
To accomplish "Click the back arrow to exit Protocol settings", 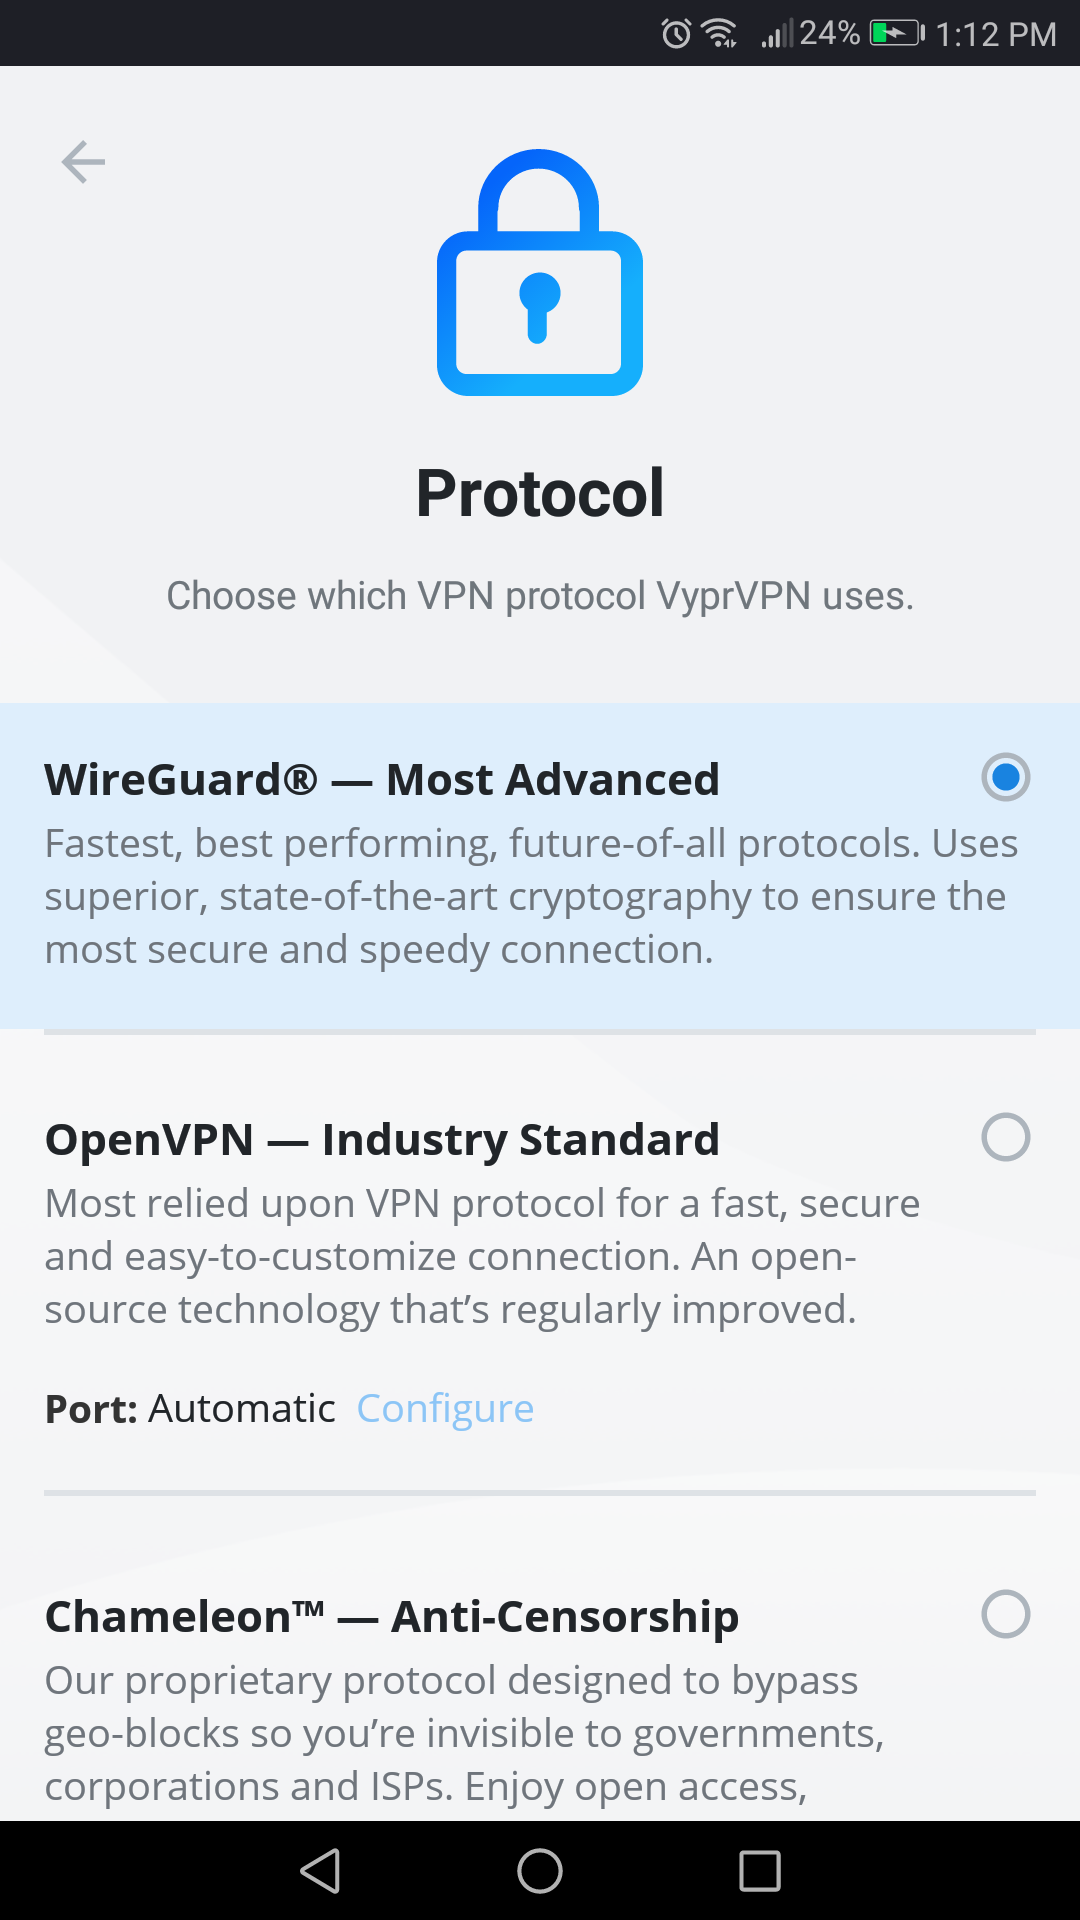I will (x=83, y=161).
